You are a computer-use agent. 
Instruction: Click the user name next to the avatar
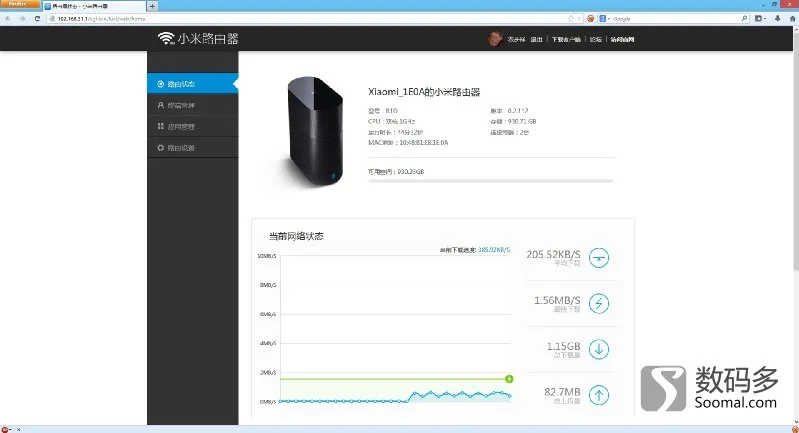(x=516, y=39)
